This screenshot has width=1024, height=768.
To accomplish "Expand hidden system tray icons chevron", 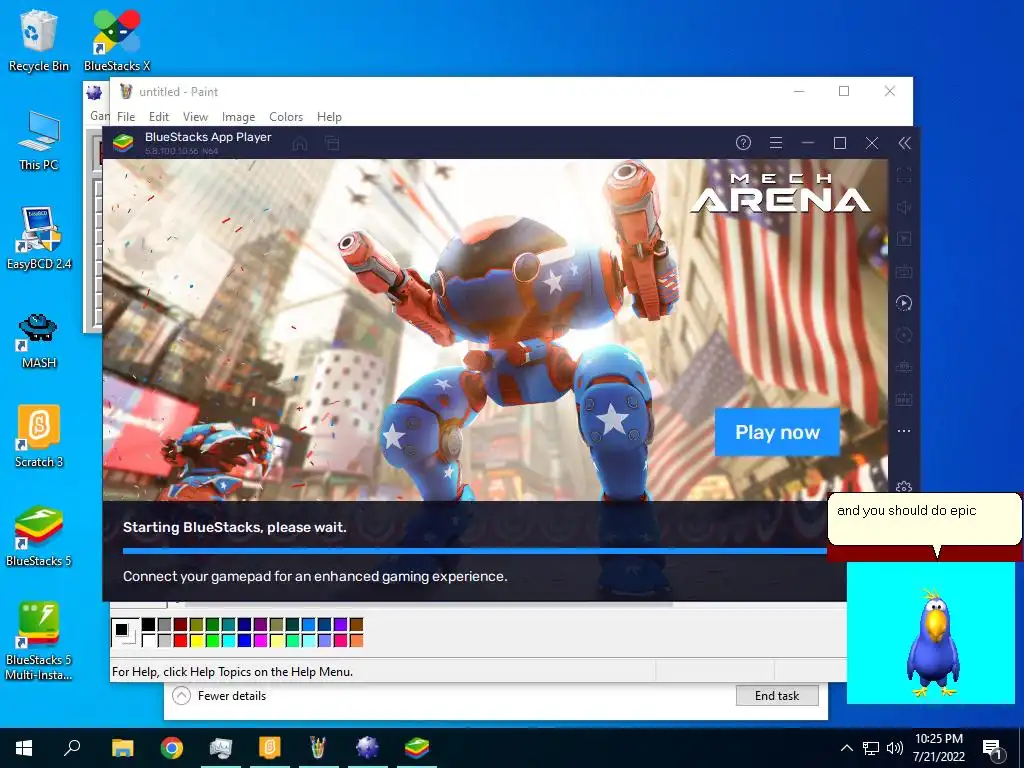I will [x=846, y=748].
